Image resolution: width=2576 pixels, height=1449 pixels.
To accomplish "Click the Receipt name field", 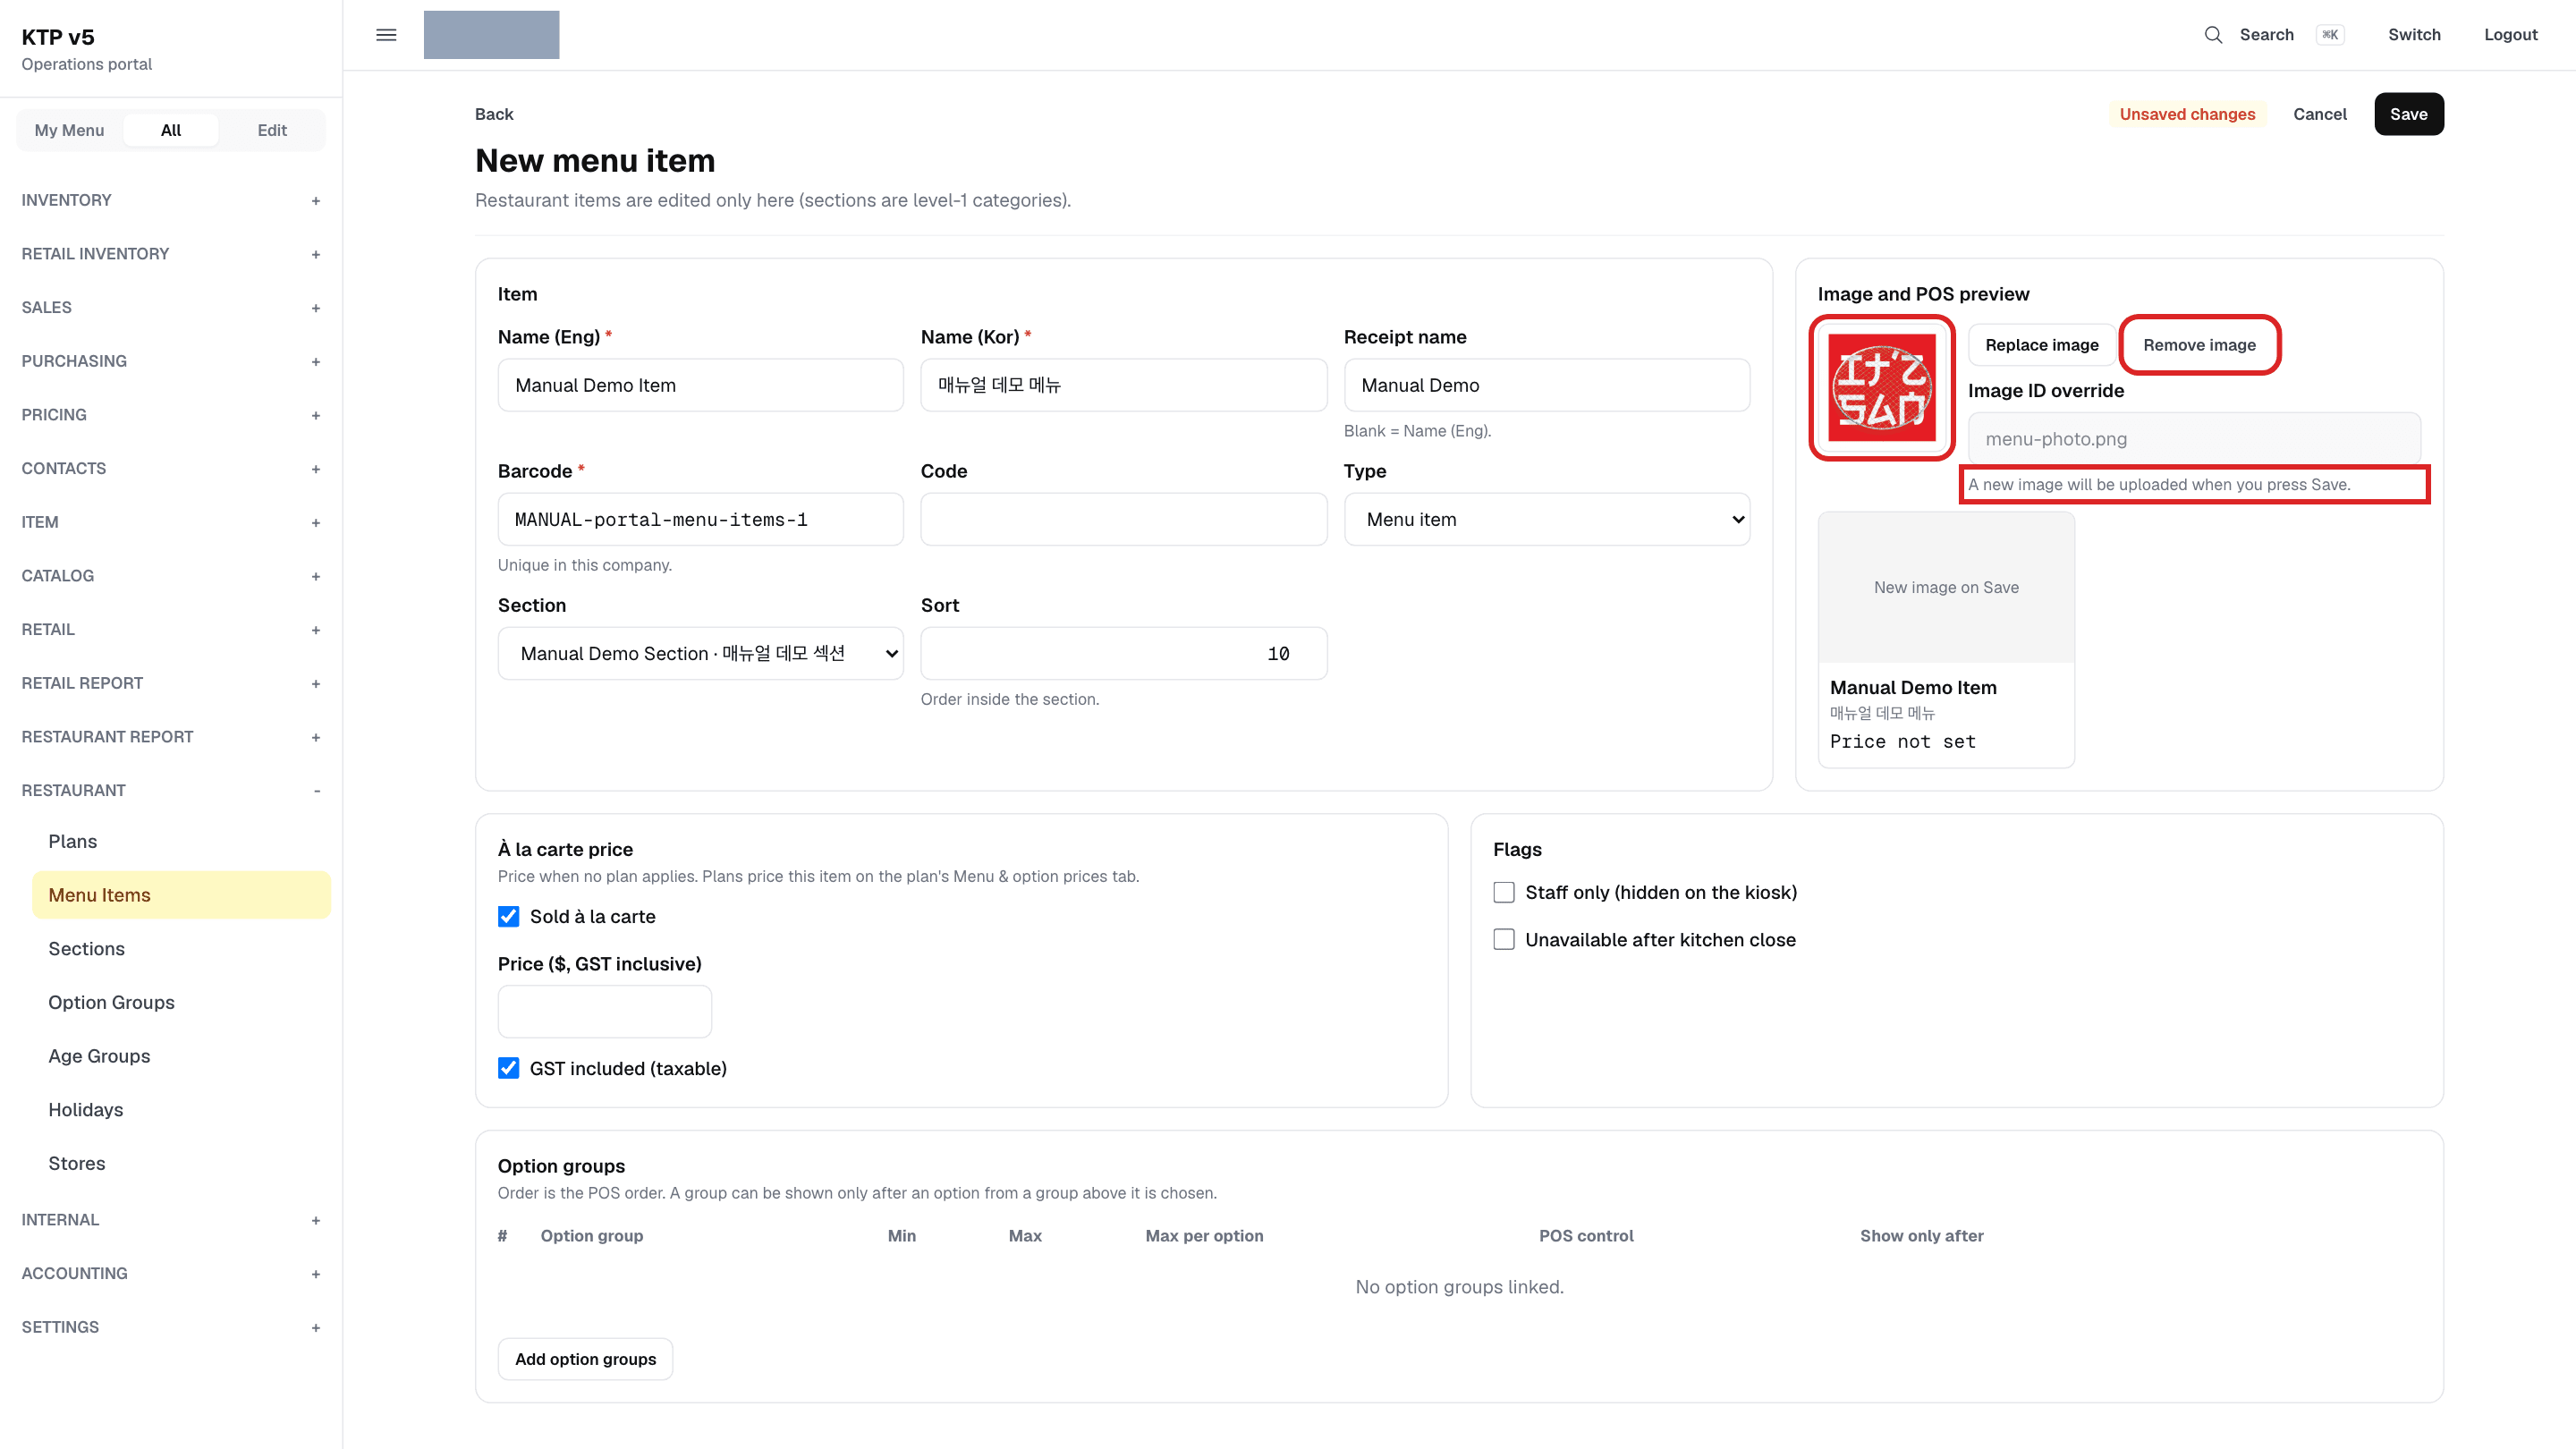I will pyautogui.click(x=1546, y=385).
